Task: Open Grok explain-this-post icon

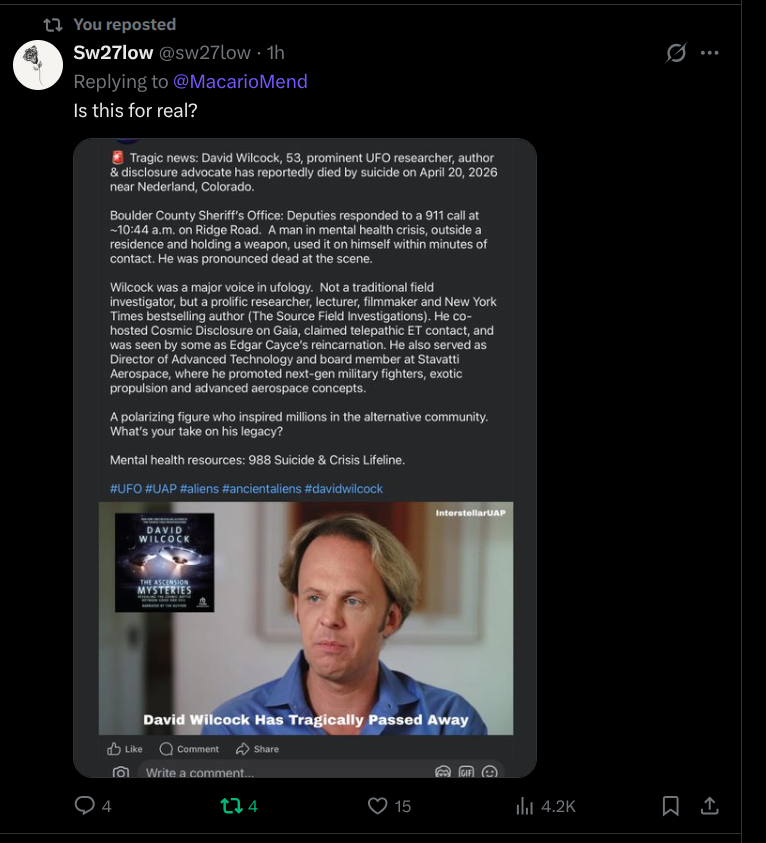Action: [x=676, y=53]
